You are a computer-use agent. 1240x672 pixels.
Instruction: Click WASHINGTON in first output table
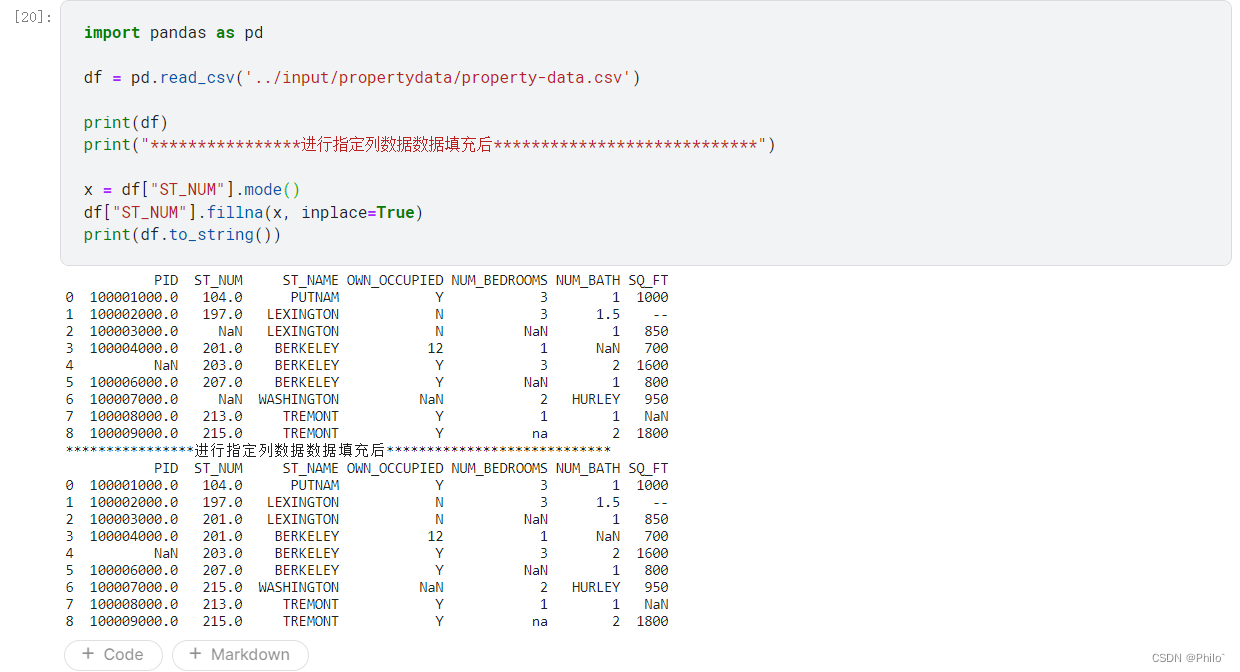pyautogui.click(x=298, y=399)
